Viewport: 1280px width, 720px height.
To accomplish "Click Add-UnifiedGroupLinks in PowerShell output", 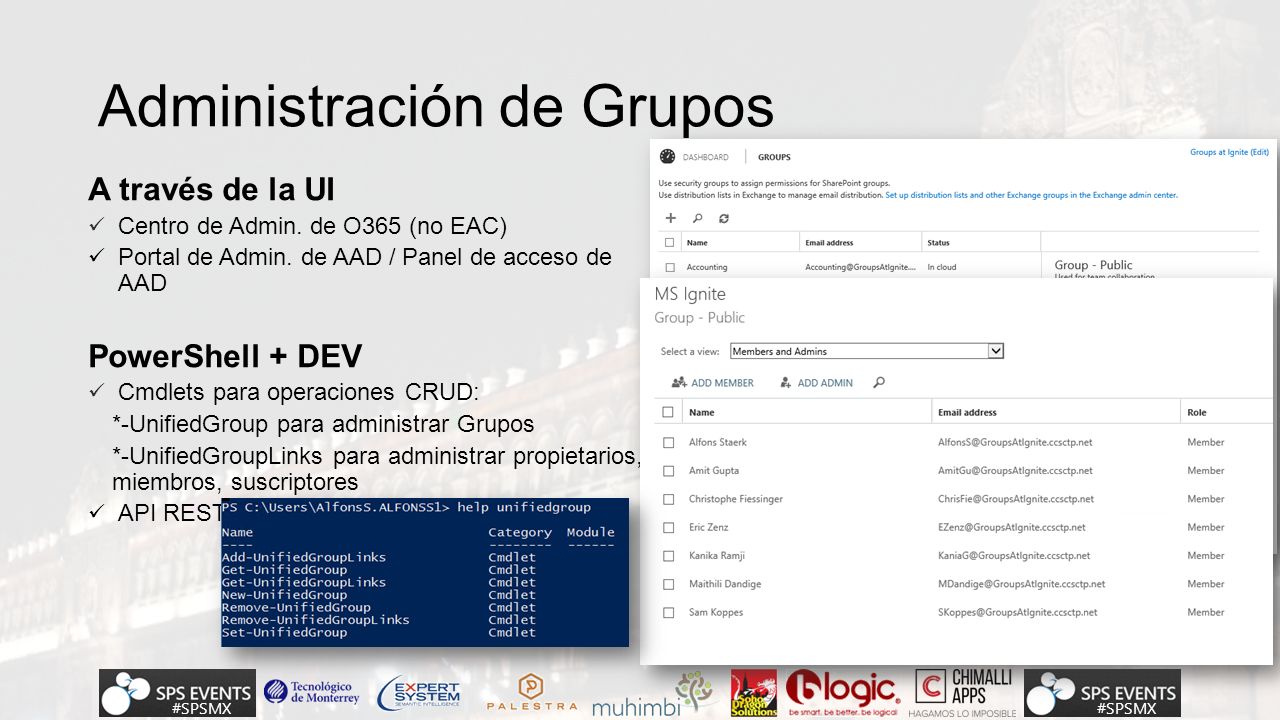I will click(304, 557).
